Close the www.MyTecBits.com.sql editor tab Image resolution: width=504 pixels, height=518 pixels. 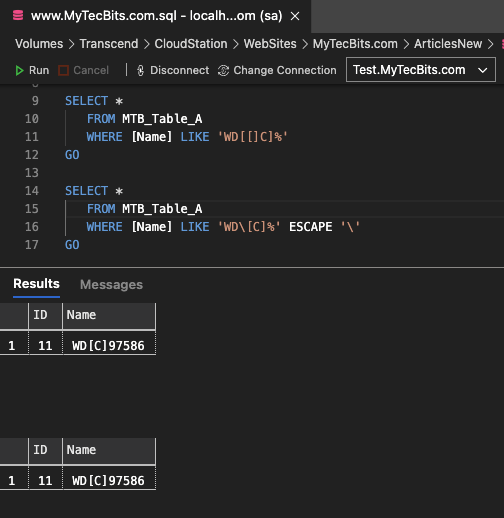pyautogui.click(x=295, y=16)
